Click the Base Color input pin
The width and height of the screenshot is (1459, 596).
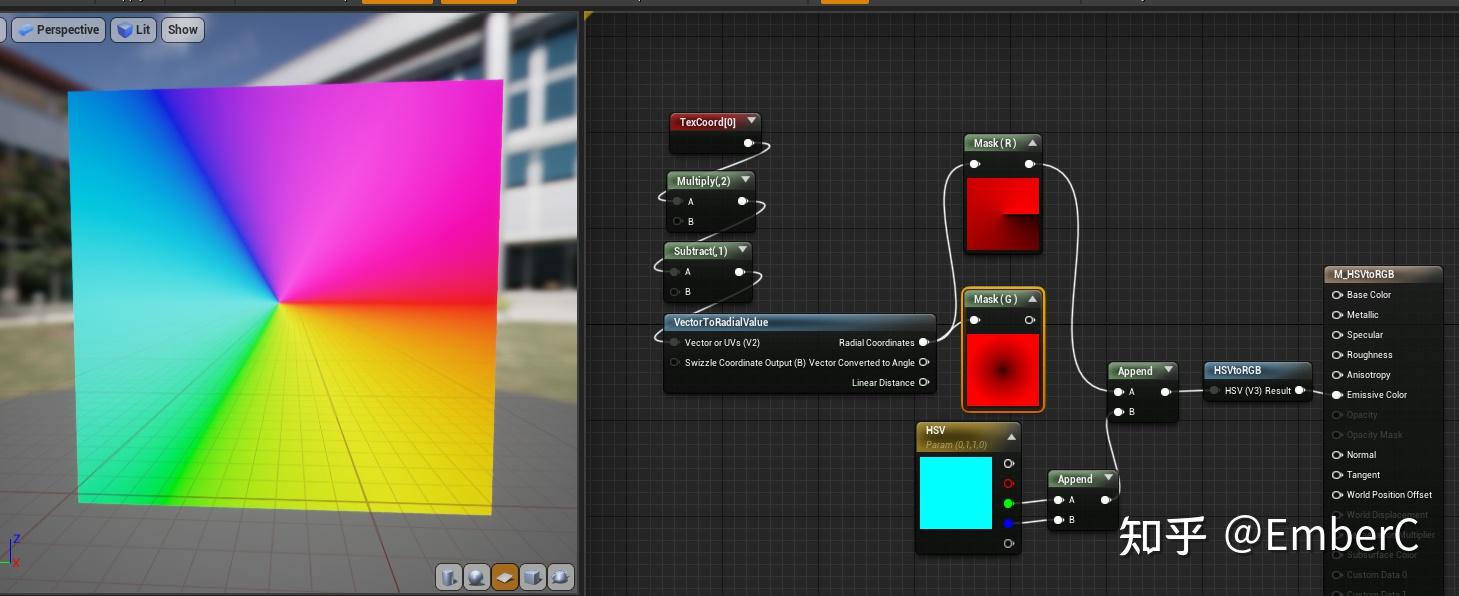pos(1337,295)
